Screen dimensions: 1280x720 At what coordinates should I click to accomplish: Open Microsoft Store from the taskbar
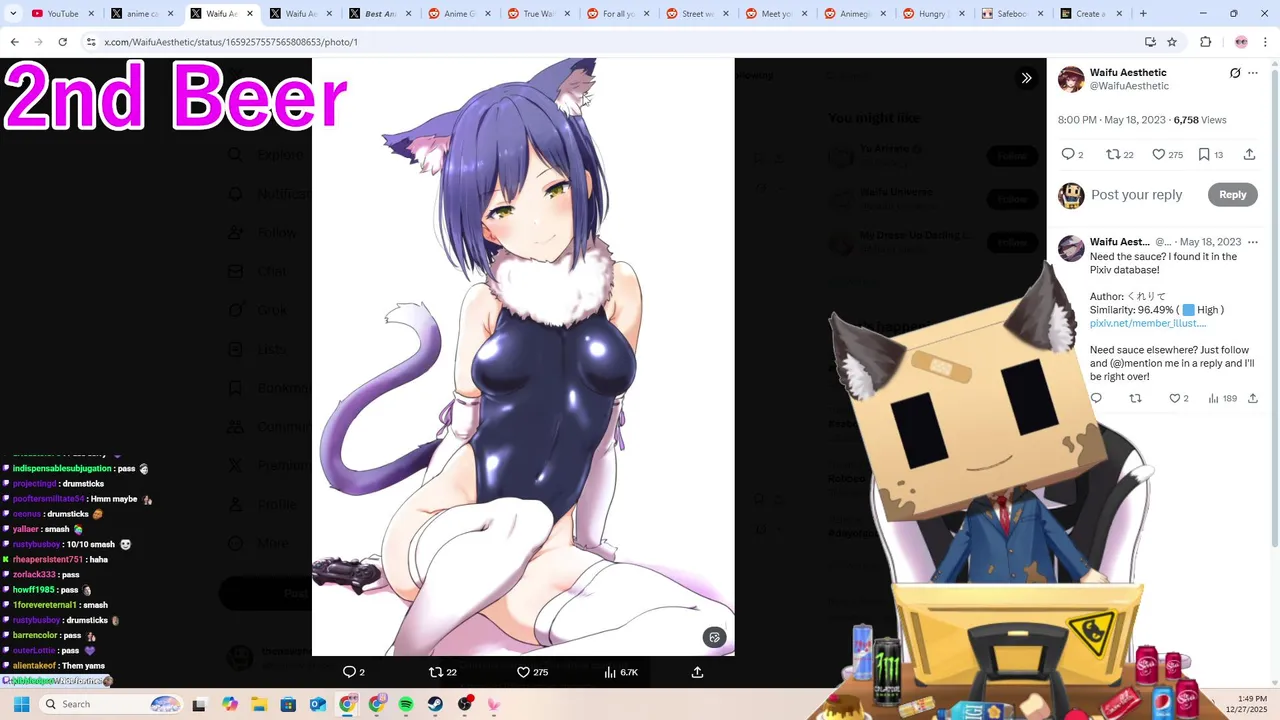288,704
